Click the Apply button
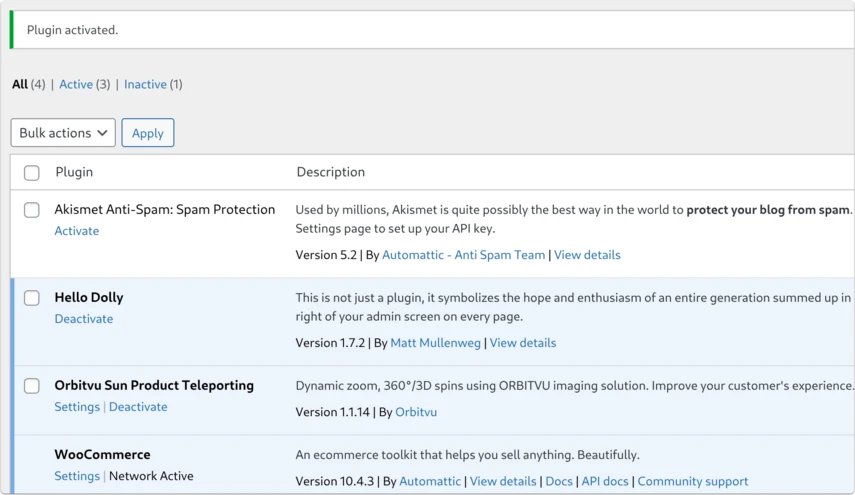 [148, 132]
